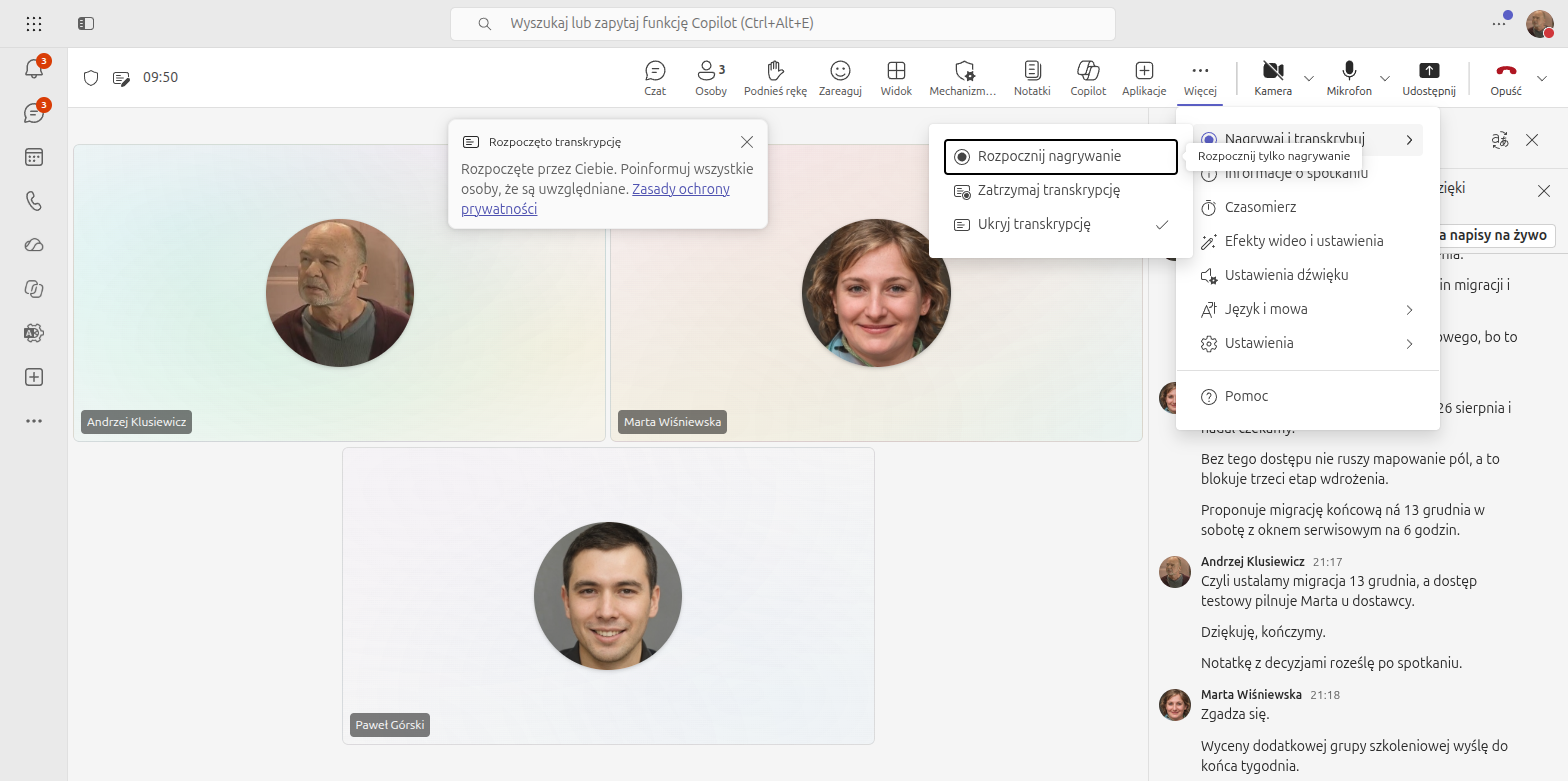Open the app launcher grid
This screenshot has height=781, width=1568.
coord(34,23)
